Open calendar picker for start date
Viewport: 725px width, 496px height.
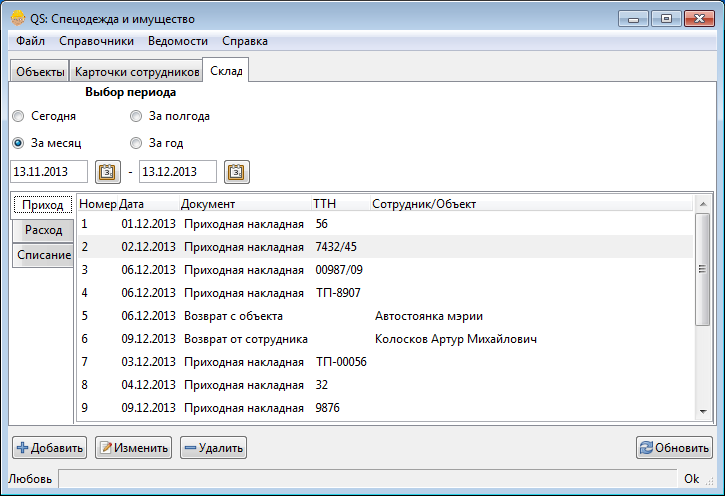[x=108, y=172]
